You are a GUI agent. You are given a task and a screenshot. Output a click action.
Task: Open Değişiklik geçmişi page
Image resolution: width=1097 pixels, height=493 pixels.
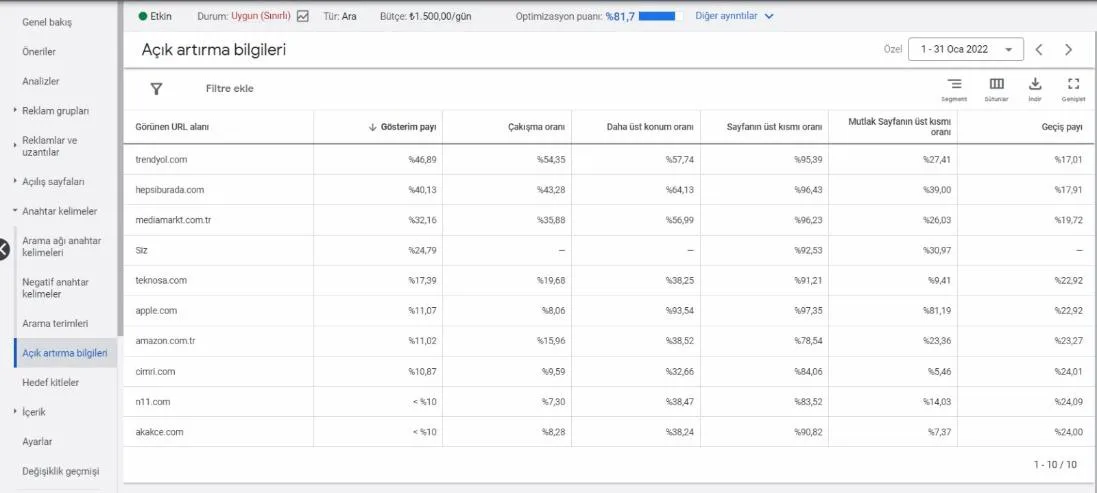(x=61, y=471)
